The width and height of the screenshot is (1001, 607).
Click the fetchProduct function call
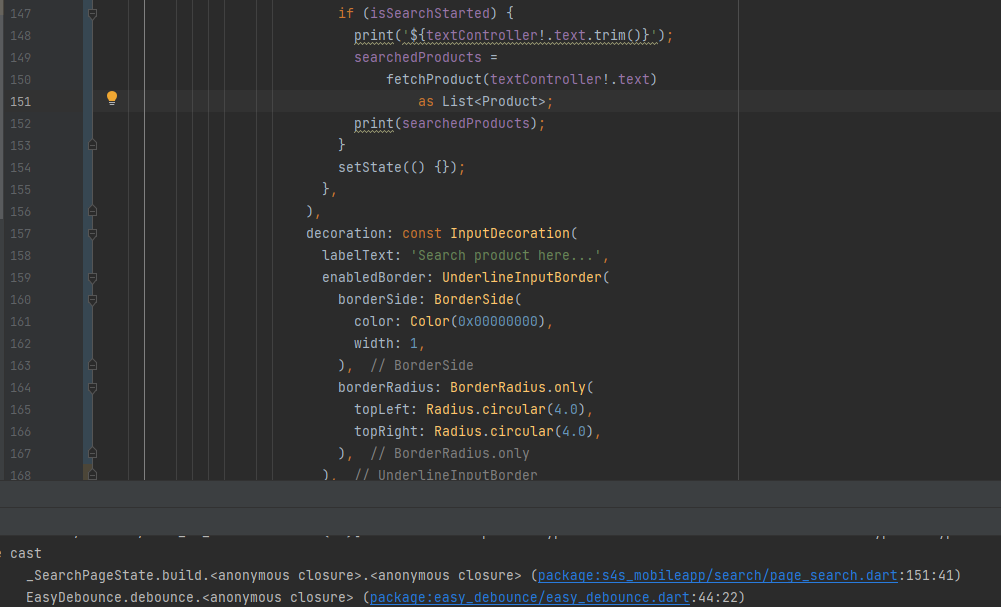tap(433, 79)
